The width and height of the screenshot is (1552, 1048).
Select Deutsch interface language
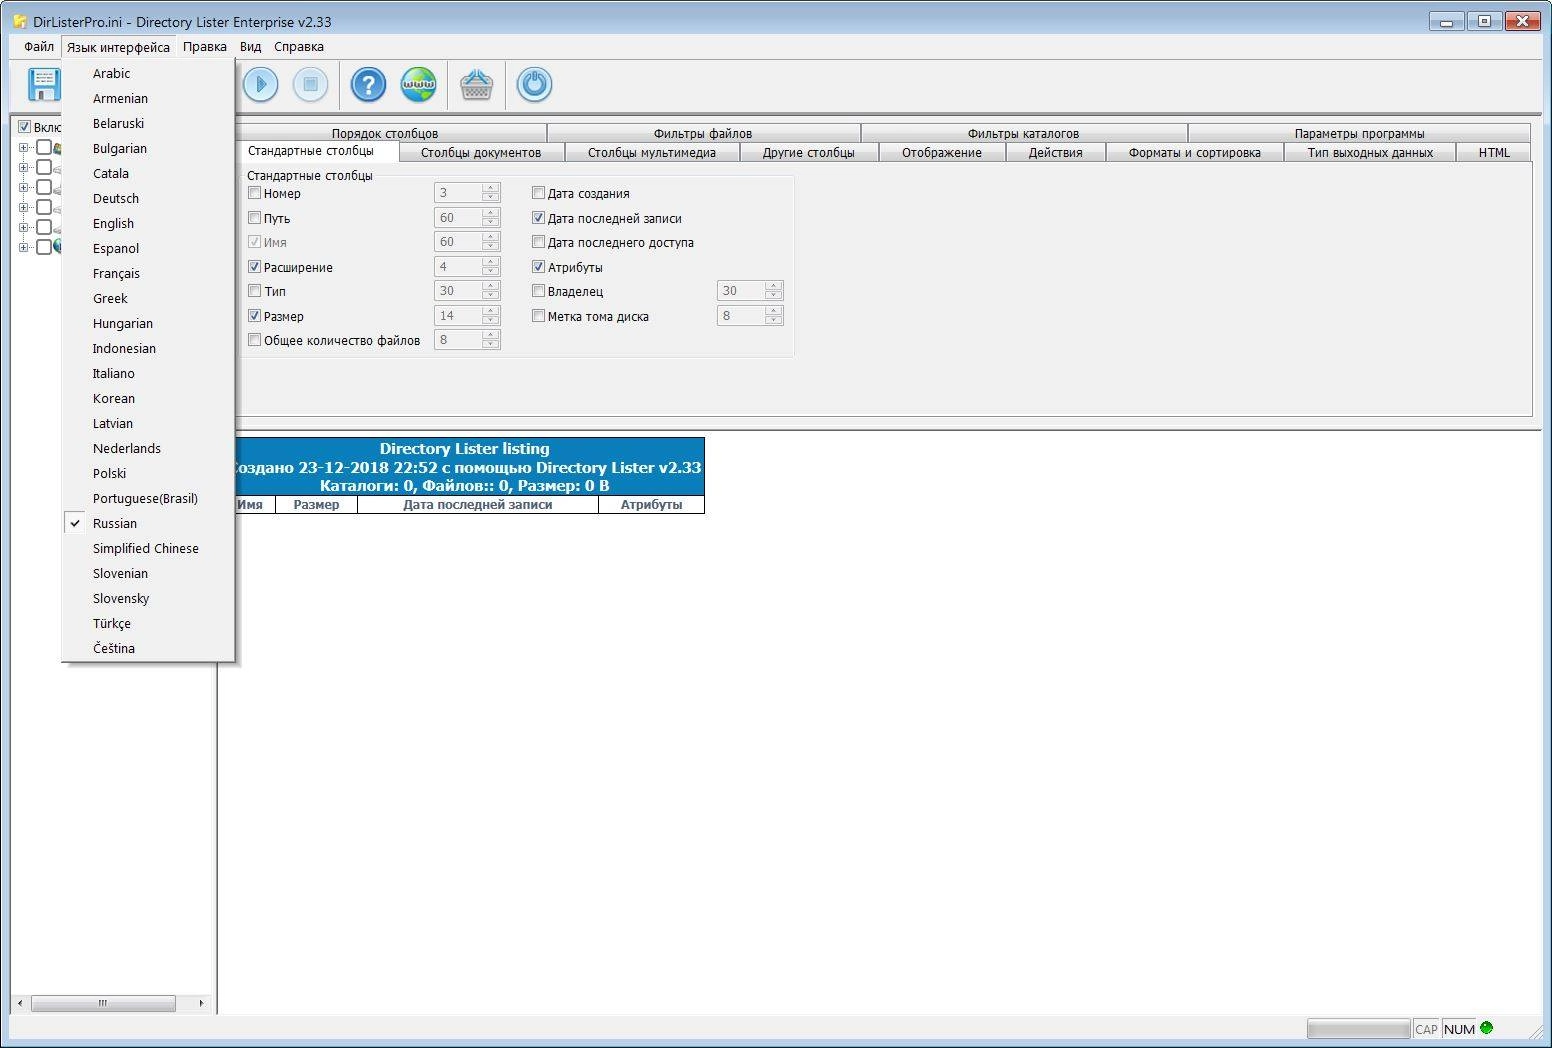[x=148, y=199]
